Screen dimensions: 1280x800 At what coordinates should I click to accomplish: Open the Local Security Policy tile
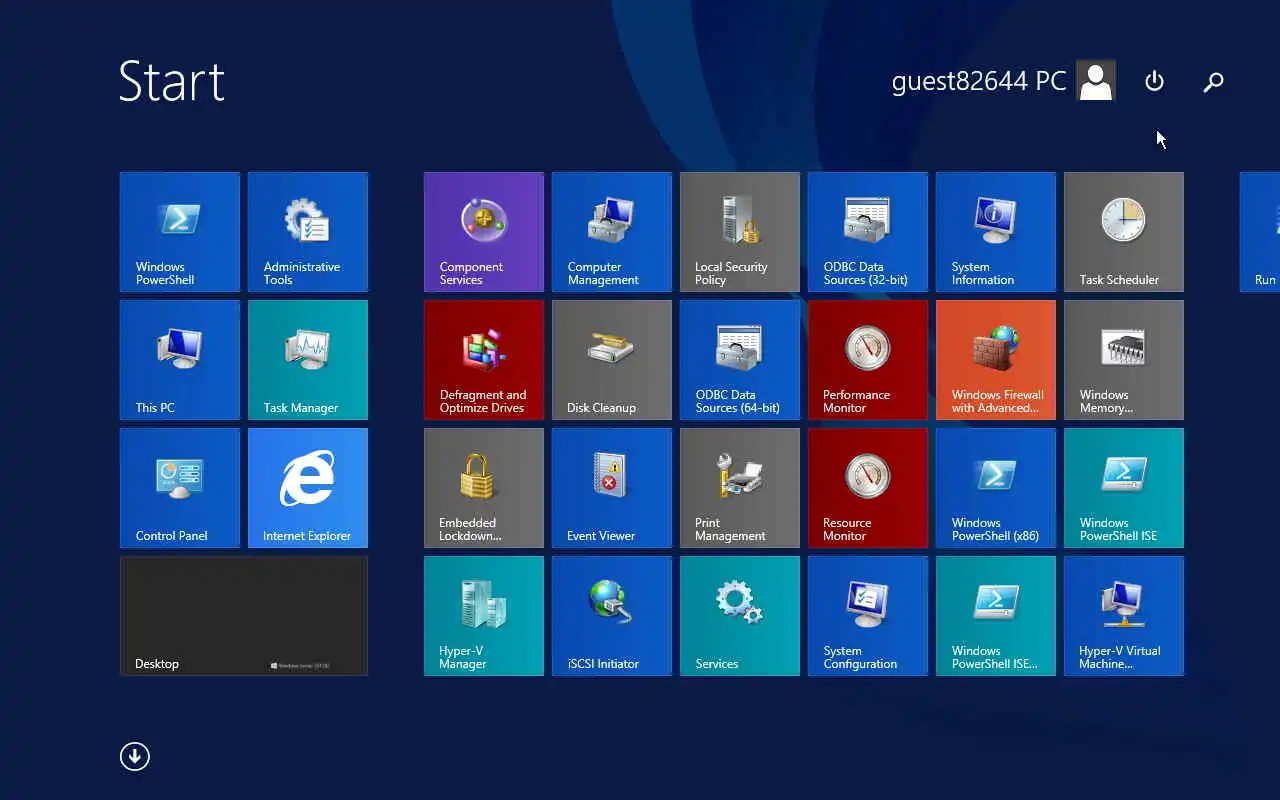click(x=740, y=232)
